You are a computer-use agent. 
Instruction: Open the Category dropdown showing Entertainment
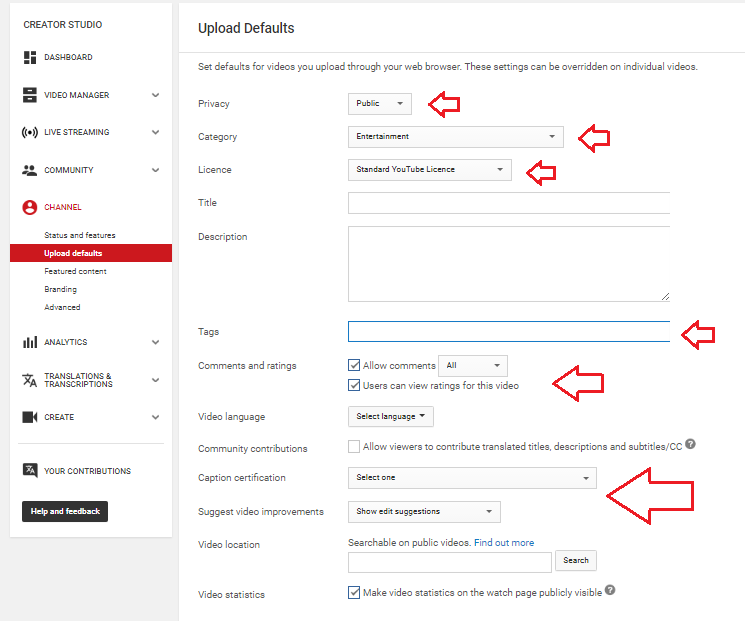456,137
